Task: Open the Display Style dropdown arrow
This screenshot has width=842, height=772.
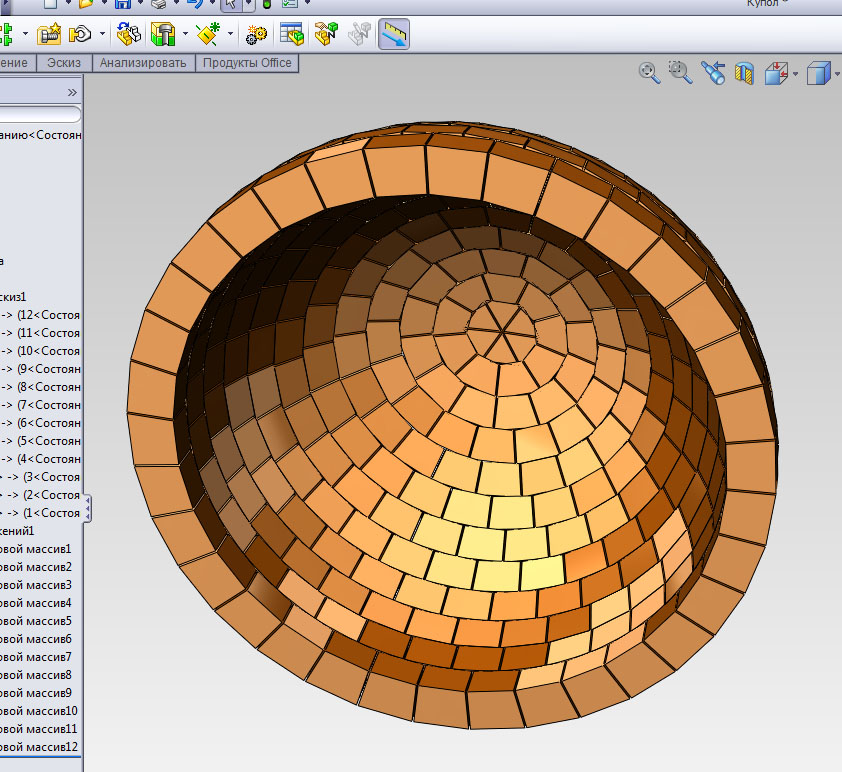Action: pos(835,74)
